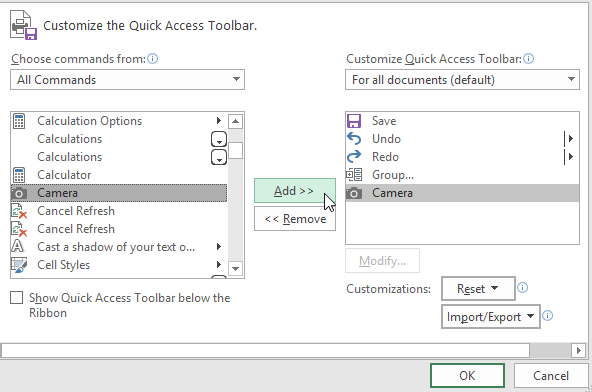Click the info icon next to Reset
Viewport: 592px width, 392px height.
pos(522,288)
